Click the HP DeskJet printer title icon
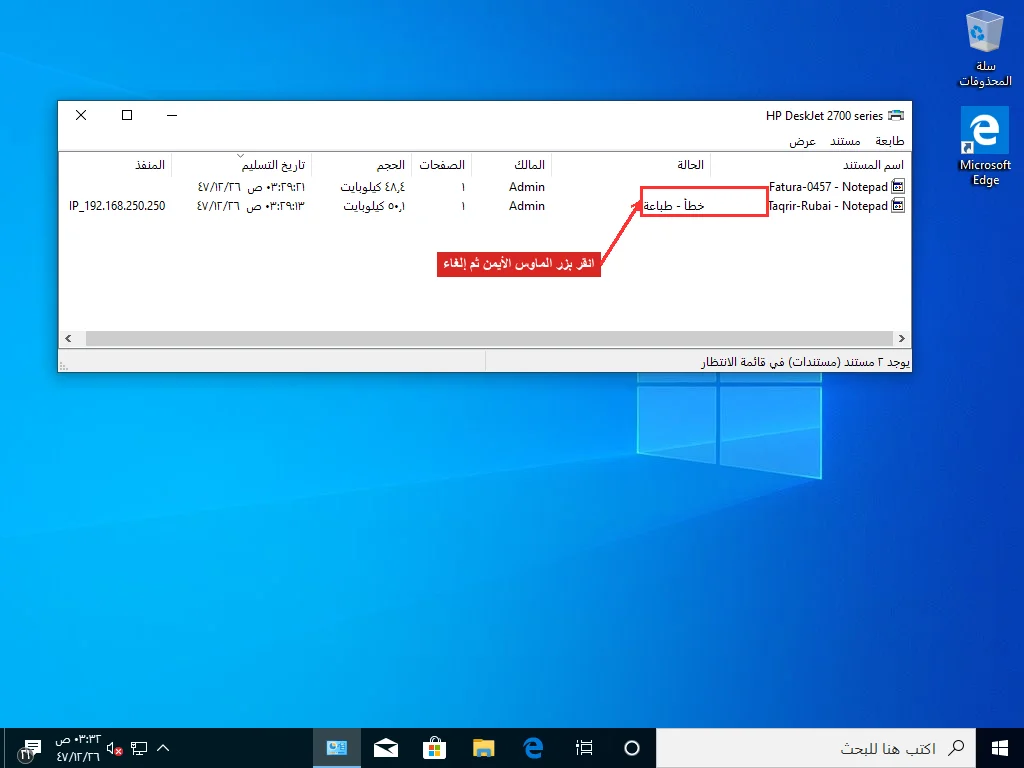This screenshot has height=768, width=1024. tap(896, 116)
